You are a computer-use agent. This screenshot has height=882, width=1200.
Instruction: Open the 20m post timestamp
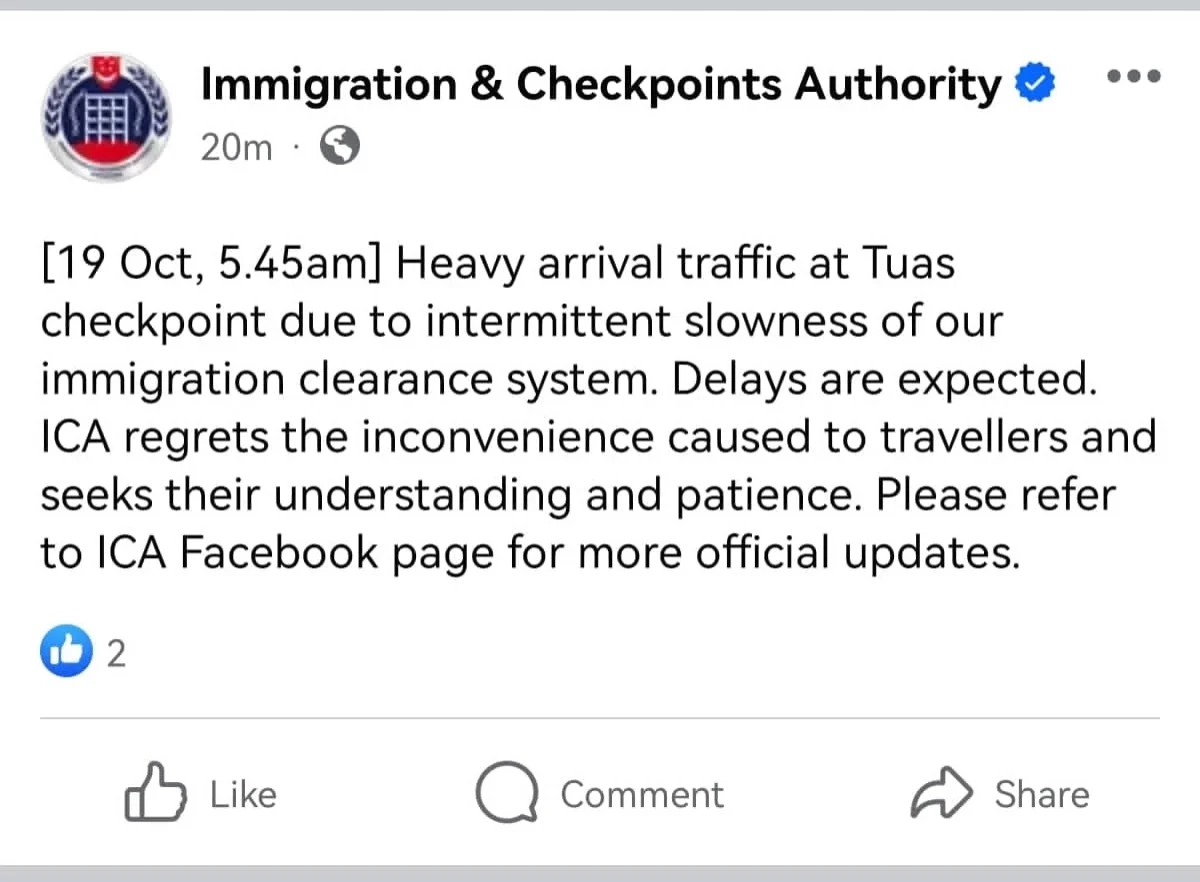pos(236,148)
